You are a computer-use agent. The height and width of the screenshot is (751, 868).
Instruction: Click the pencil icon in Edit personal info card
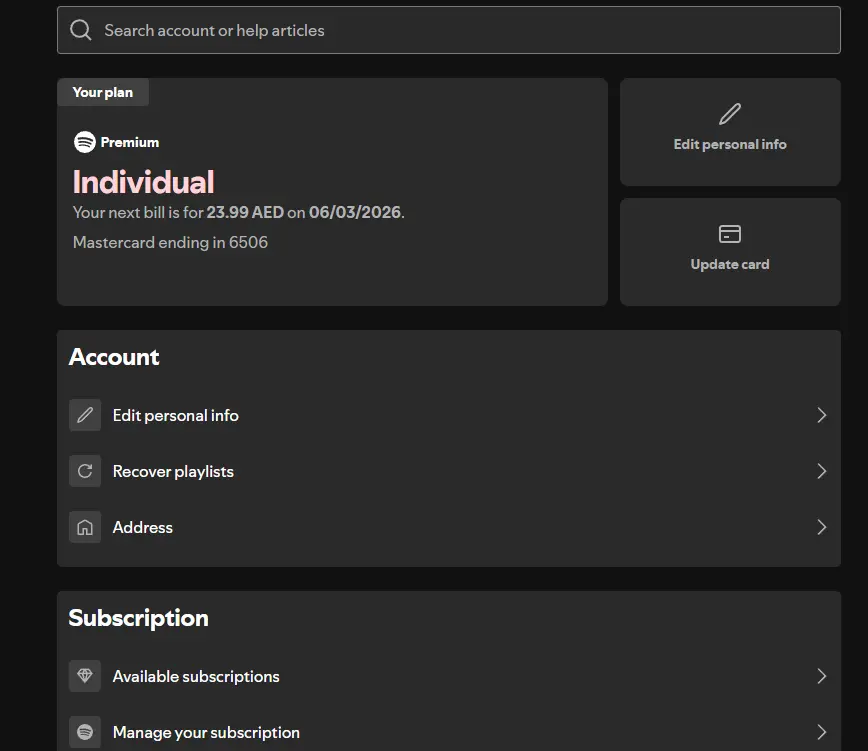(x=730, y=114)
